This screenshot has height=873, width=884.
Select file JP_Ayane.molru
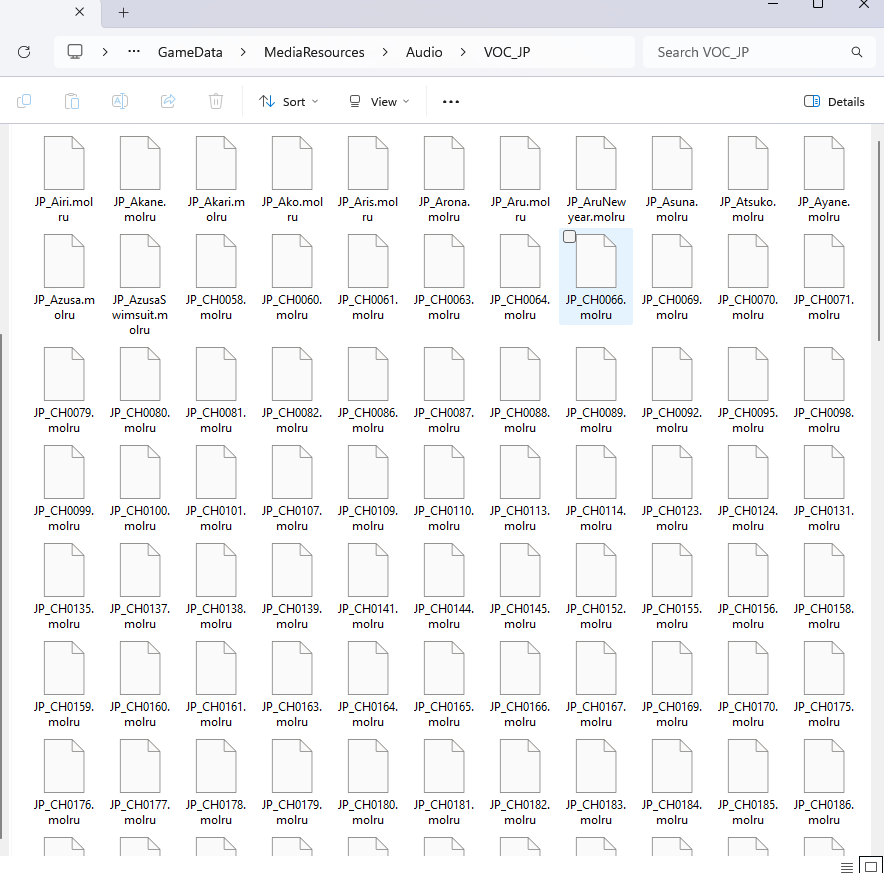pyautogui.click(x=824, y=179)
